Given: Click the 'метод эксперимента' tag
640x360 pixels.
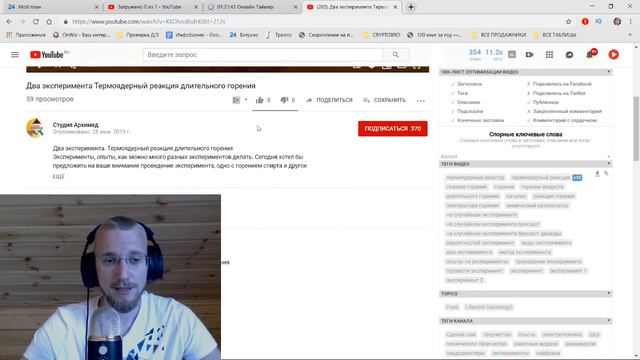Looking at the screenshot, I should coord(525,252).
